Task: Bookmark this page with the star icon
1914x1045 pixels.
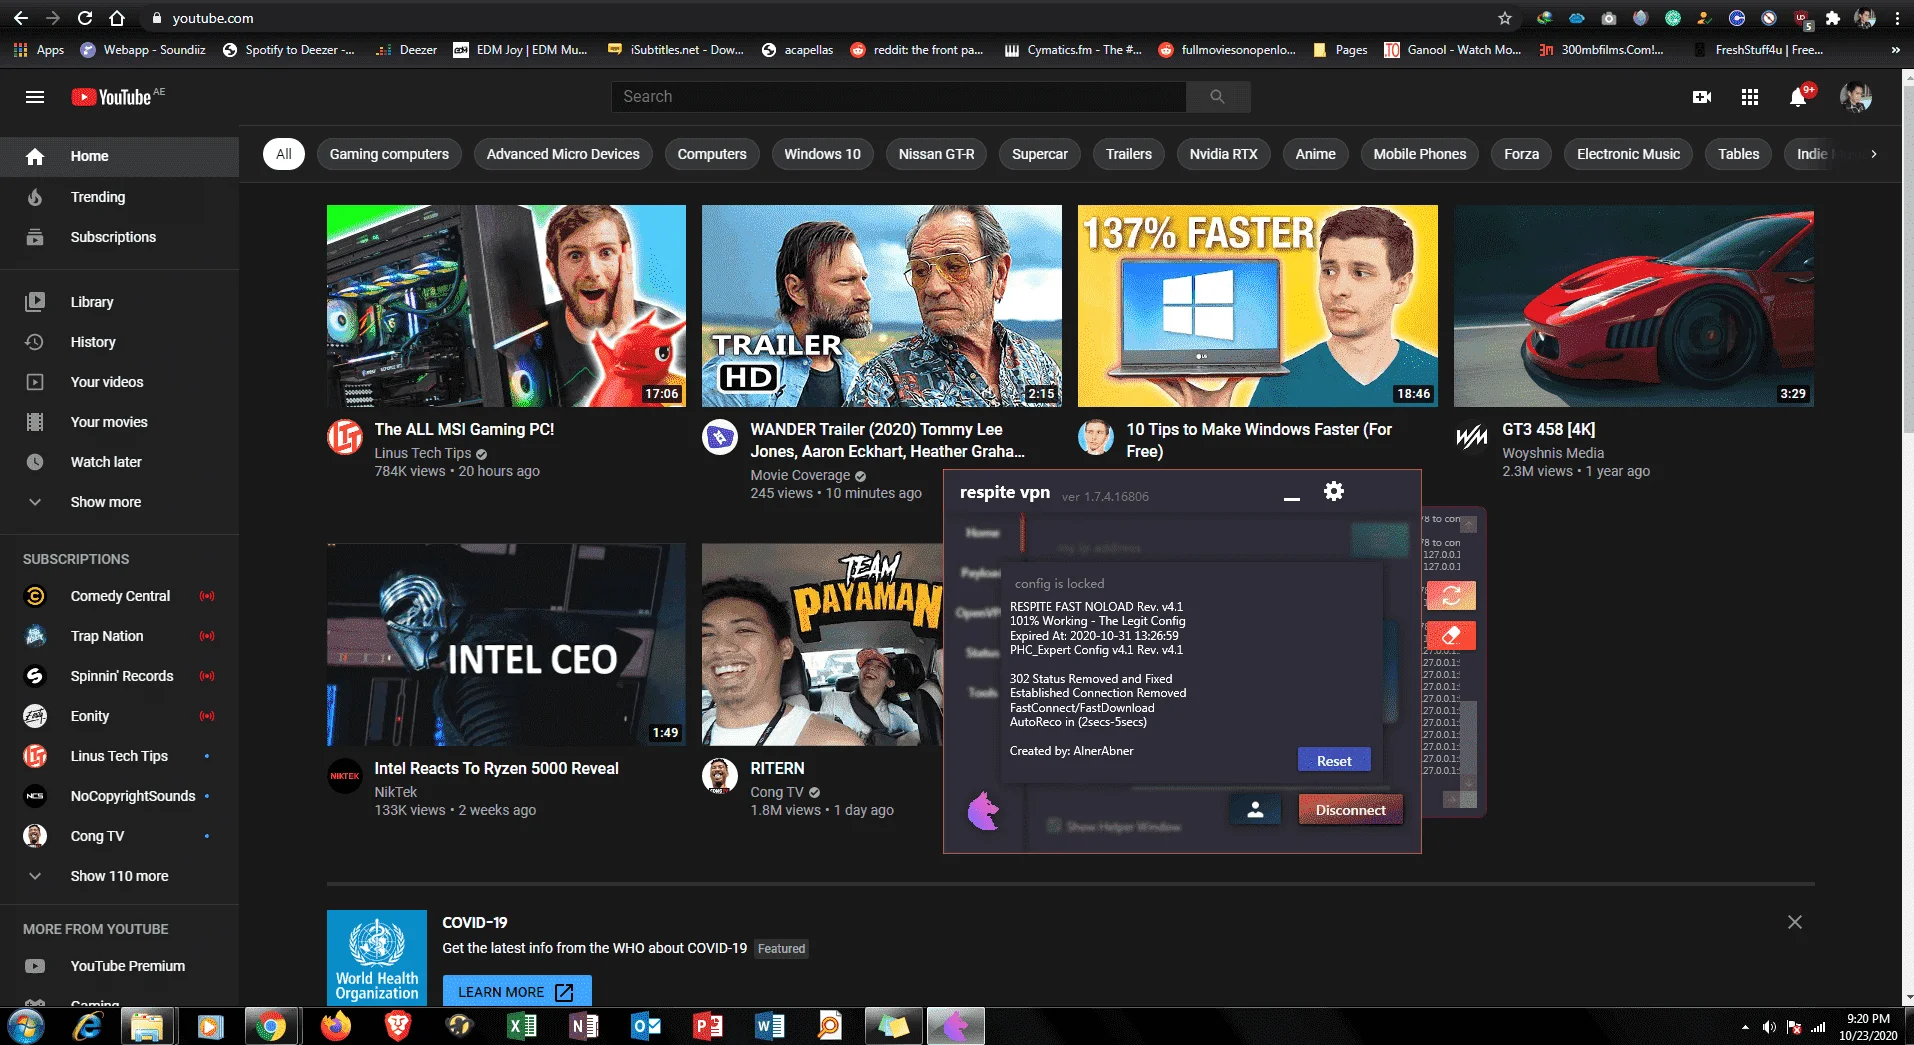Action: (x=1504, y=18)
